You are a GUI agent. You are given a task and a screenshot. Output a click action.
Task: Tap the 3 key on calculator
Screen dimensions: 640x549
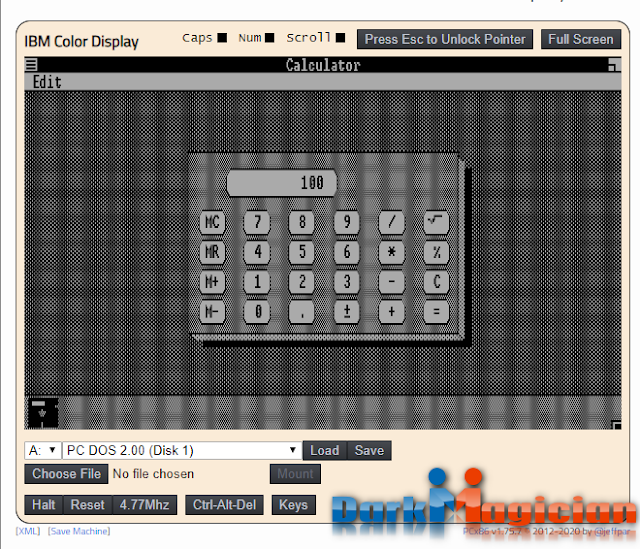347,282
